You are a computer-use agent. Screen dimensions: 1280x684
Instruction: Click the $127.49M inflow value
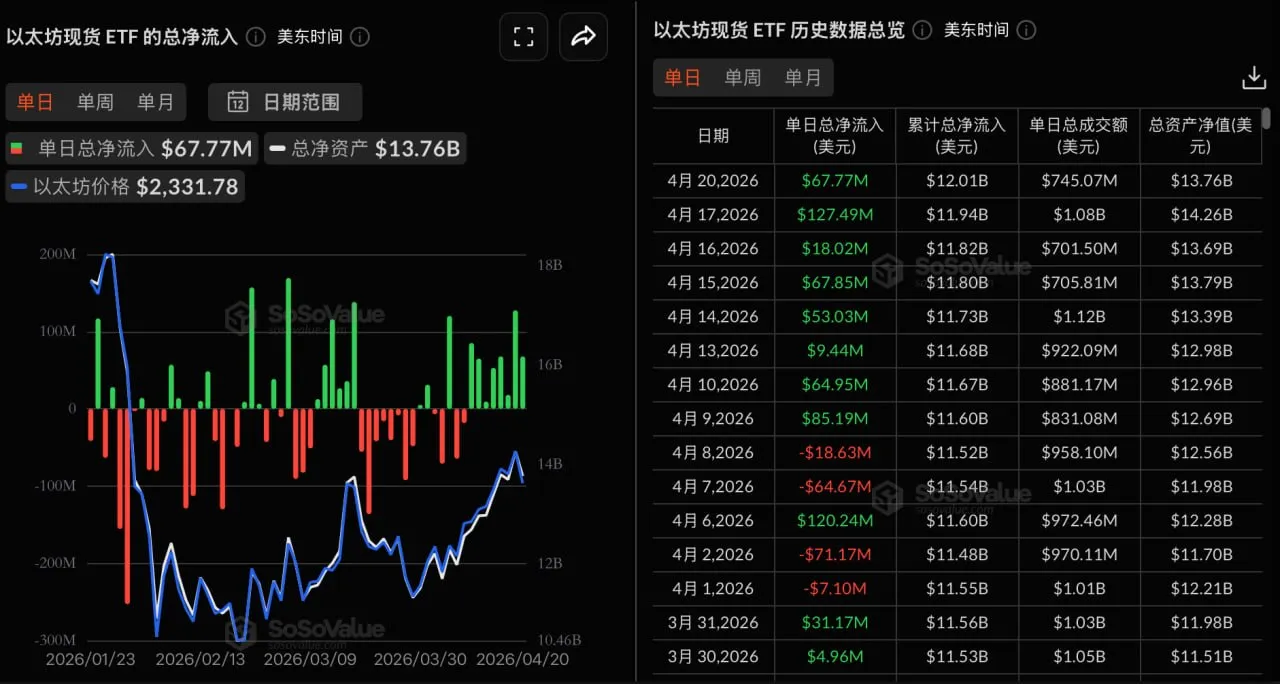(x=834, y=215)
